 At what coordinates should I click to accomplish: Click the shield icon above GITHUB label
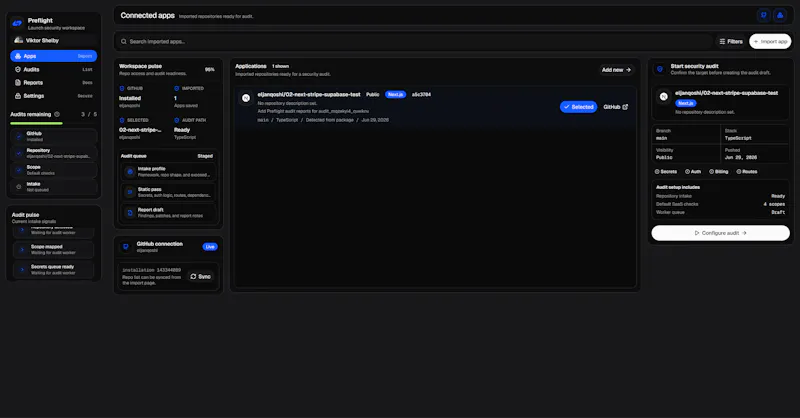122,88
